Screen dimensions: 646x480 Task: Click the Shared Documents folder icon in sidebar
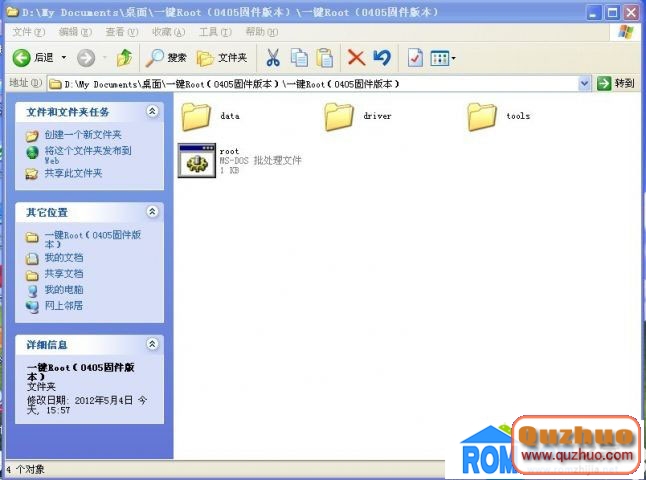(x=32, y=275)
